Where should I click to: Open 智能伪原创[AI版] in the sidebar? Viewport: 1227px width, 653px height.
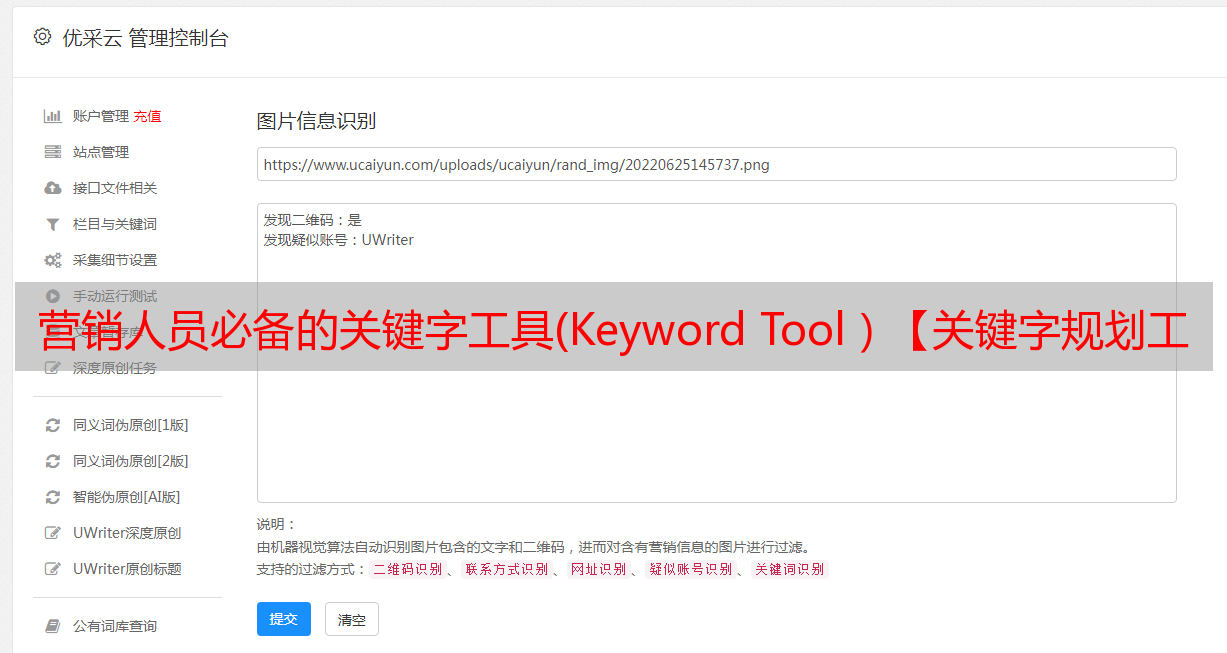pyautogui.click(x=127, y=497)
